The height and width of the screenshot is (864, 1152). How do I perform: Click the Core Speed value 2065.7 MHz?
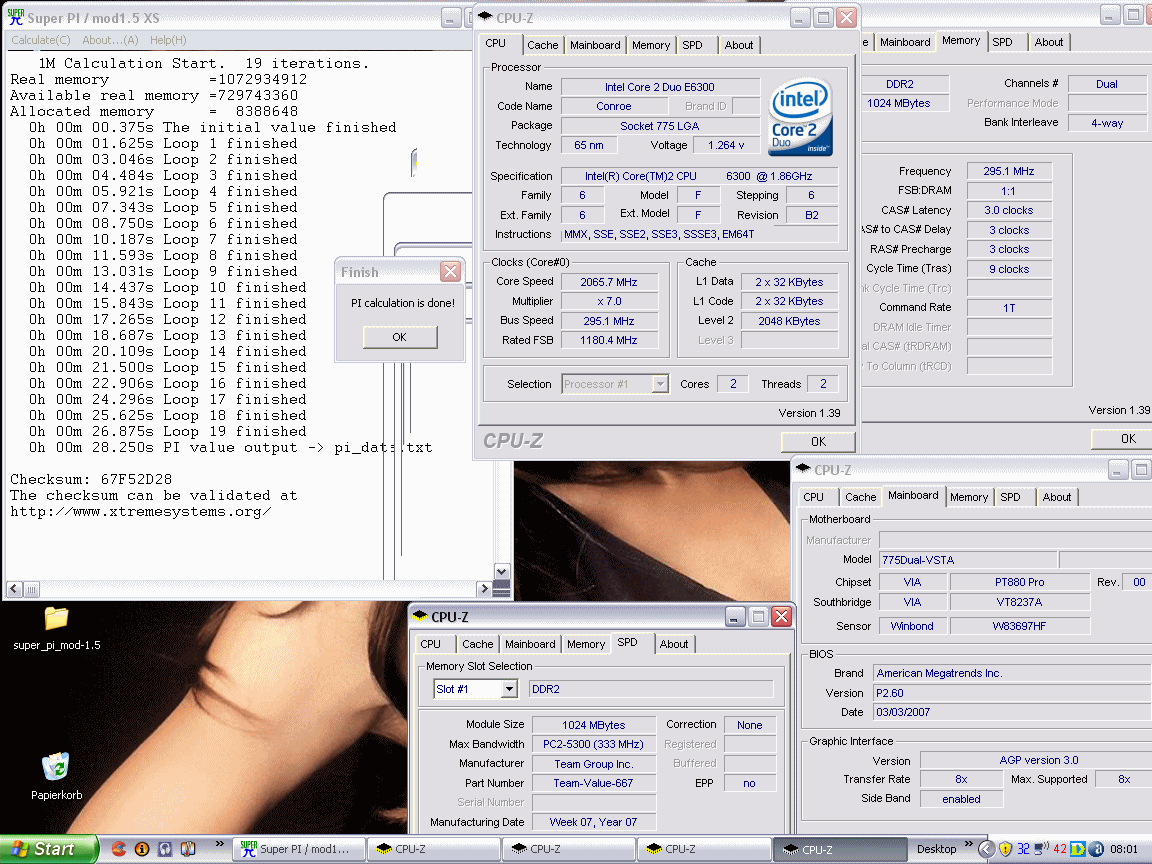[x=609, y=281]
